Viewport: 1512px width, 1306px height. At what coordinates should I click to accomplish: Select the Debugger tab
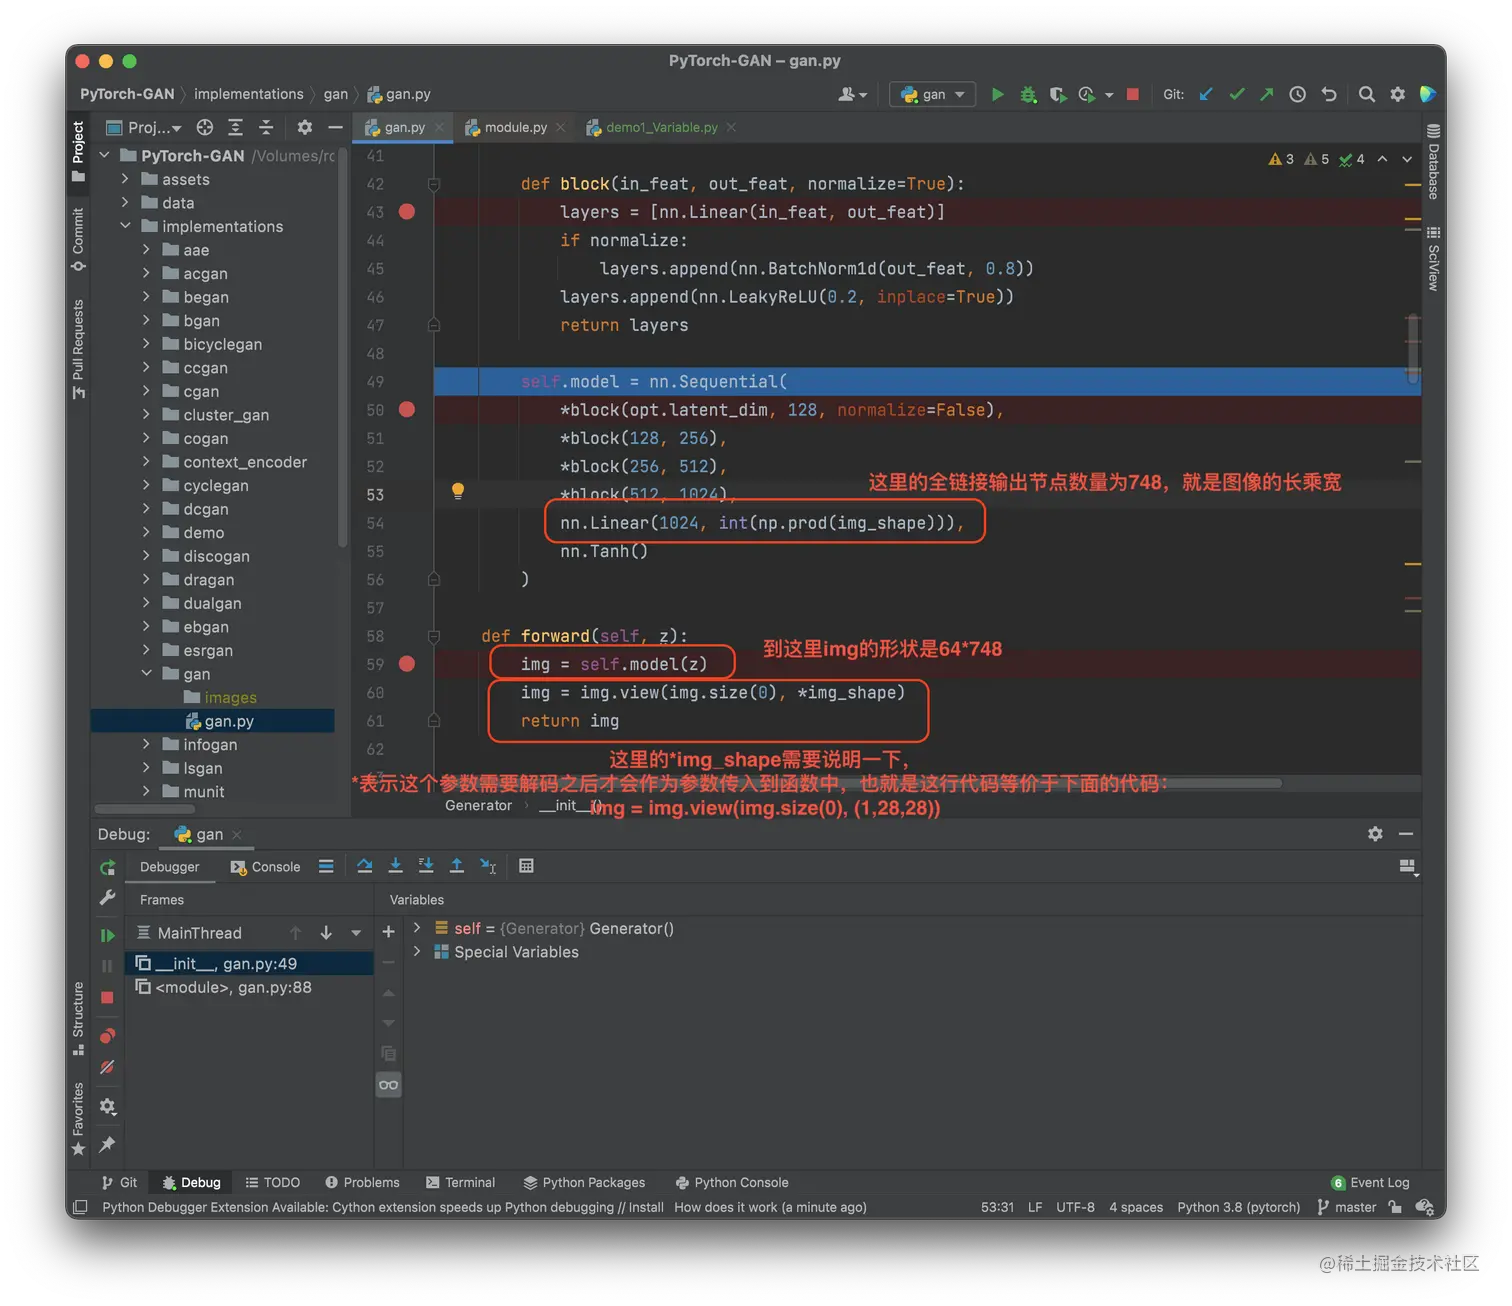169,867
